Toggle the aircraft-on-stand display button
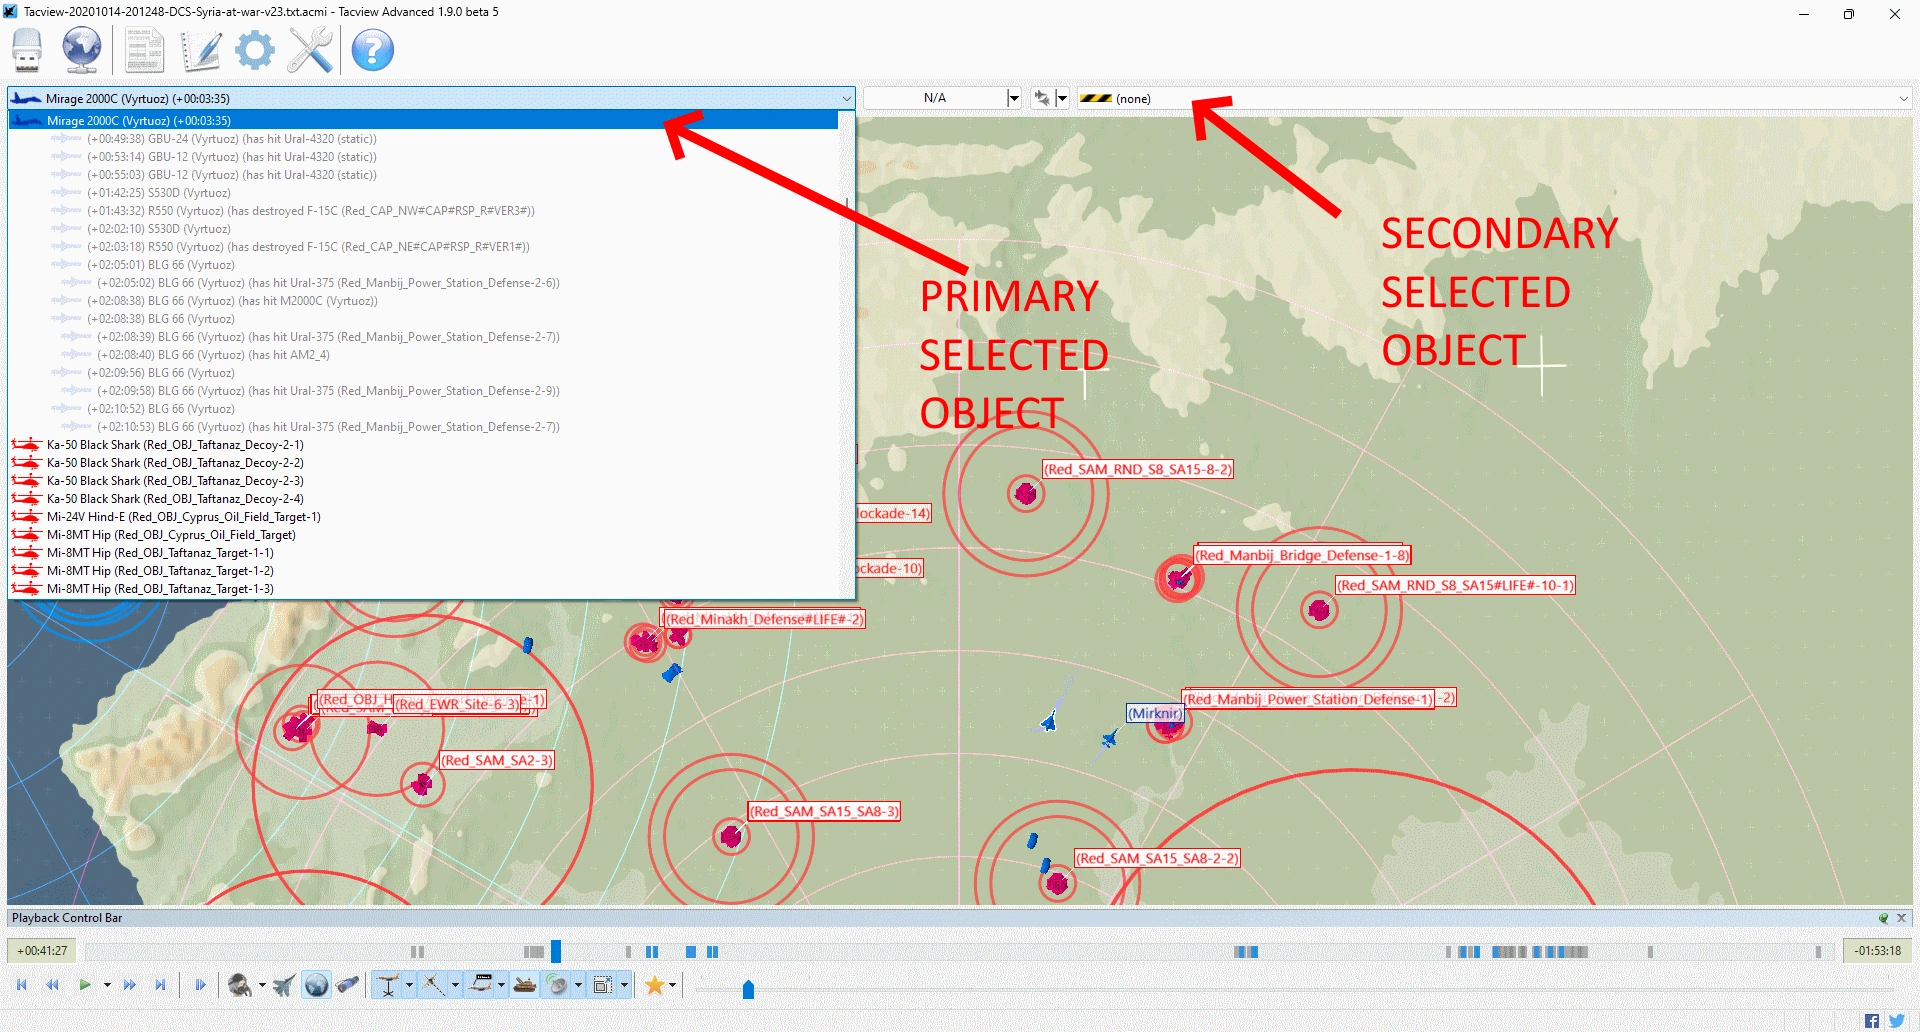 pos(387,985)
